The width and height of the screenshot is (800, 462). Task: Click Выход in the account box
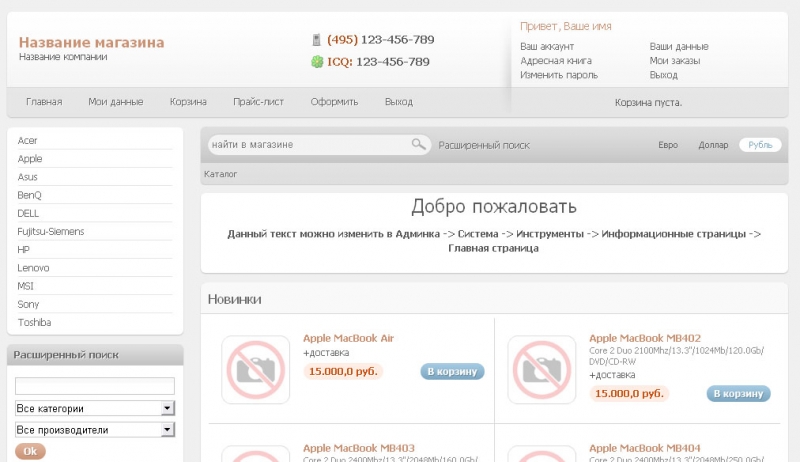click(663, 75)
